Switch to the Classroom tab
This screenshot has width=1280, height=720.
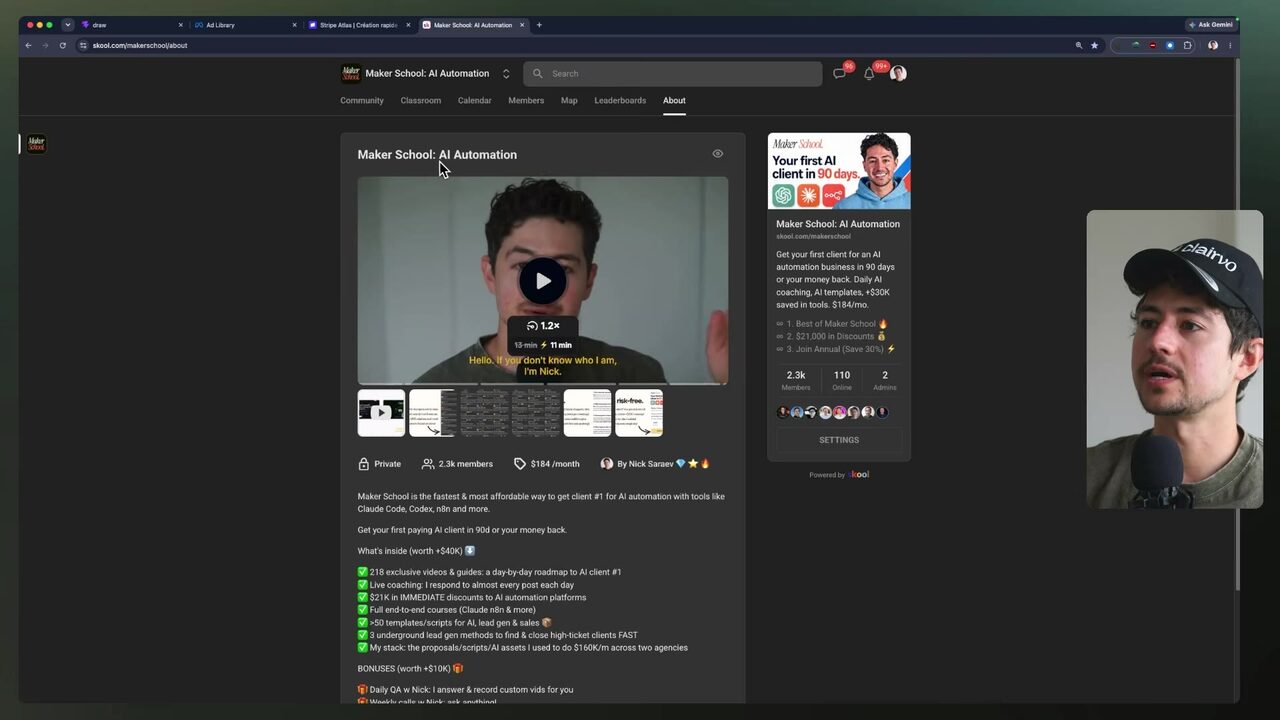pyautogui.click(x=421, y=100)
